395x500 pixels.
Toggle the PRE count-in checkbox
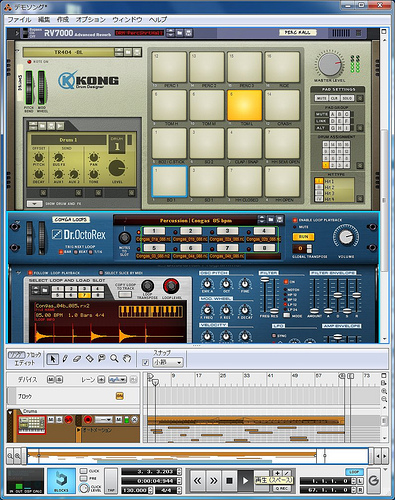click(x=84, y=478)
